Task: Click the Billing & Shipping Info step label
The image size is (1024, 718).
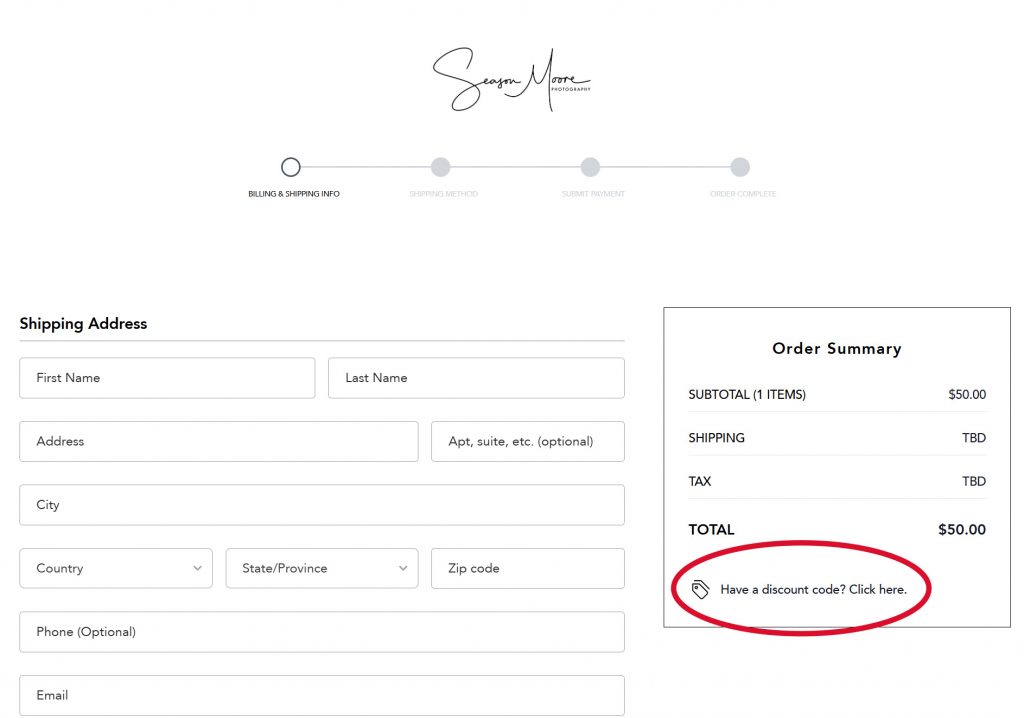Action: point(294,194)
